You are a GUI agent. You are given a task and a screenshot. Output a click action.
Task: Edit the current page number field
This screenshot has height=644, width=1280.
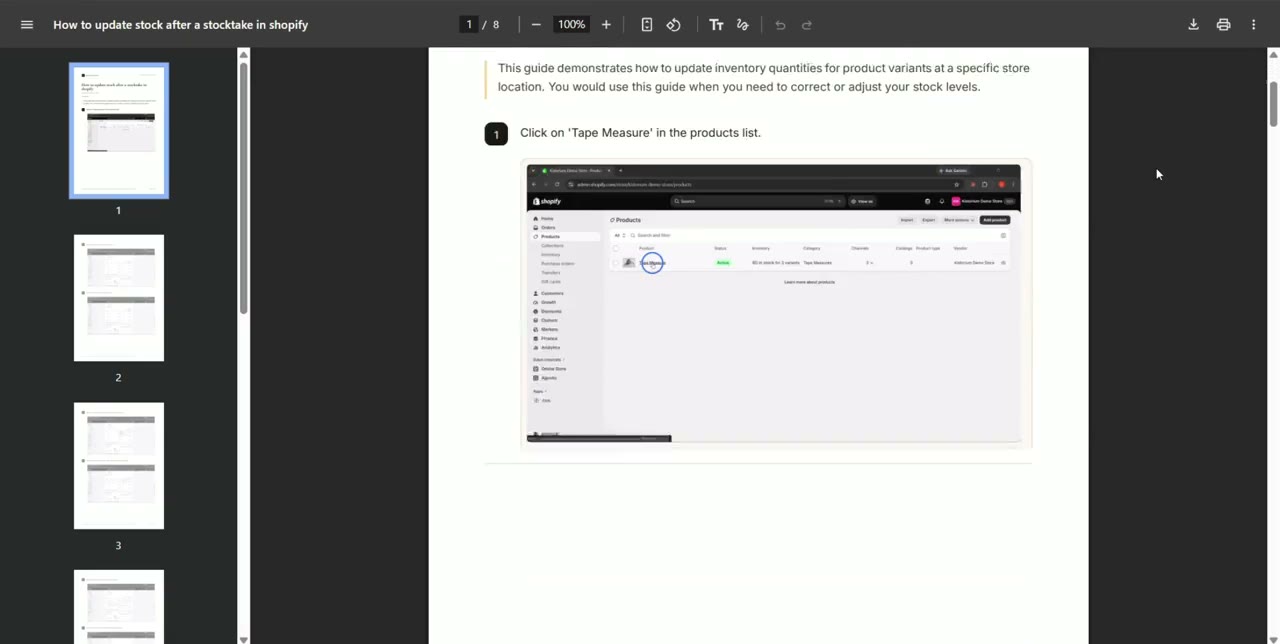468,24
